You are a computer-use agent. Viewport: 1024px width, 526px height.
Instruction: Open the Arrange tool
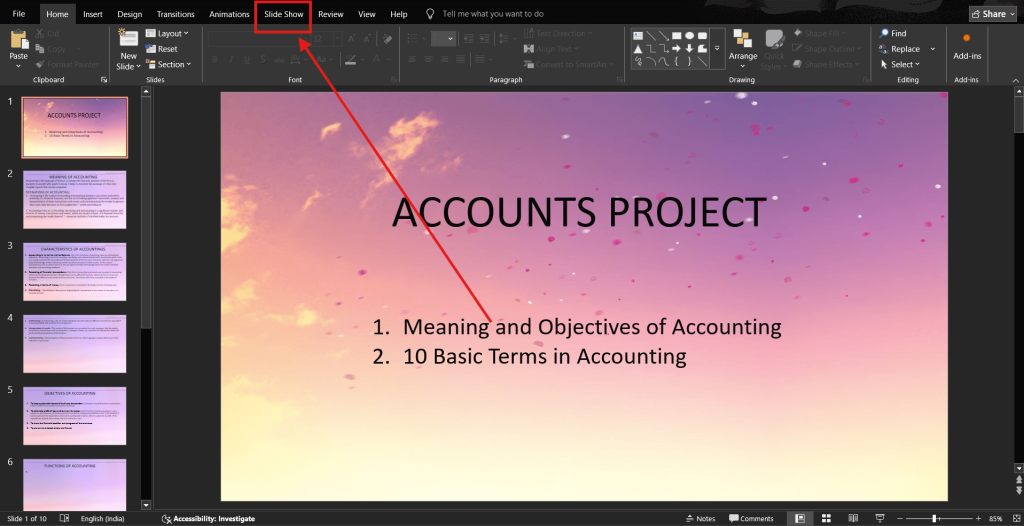743,45
